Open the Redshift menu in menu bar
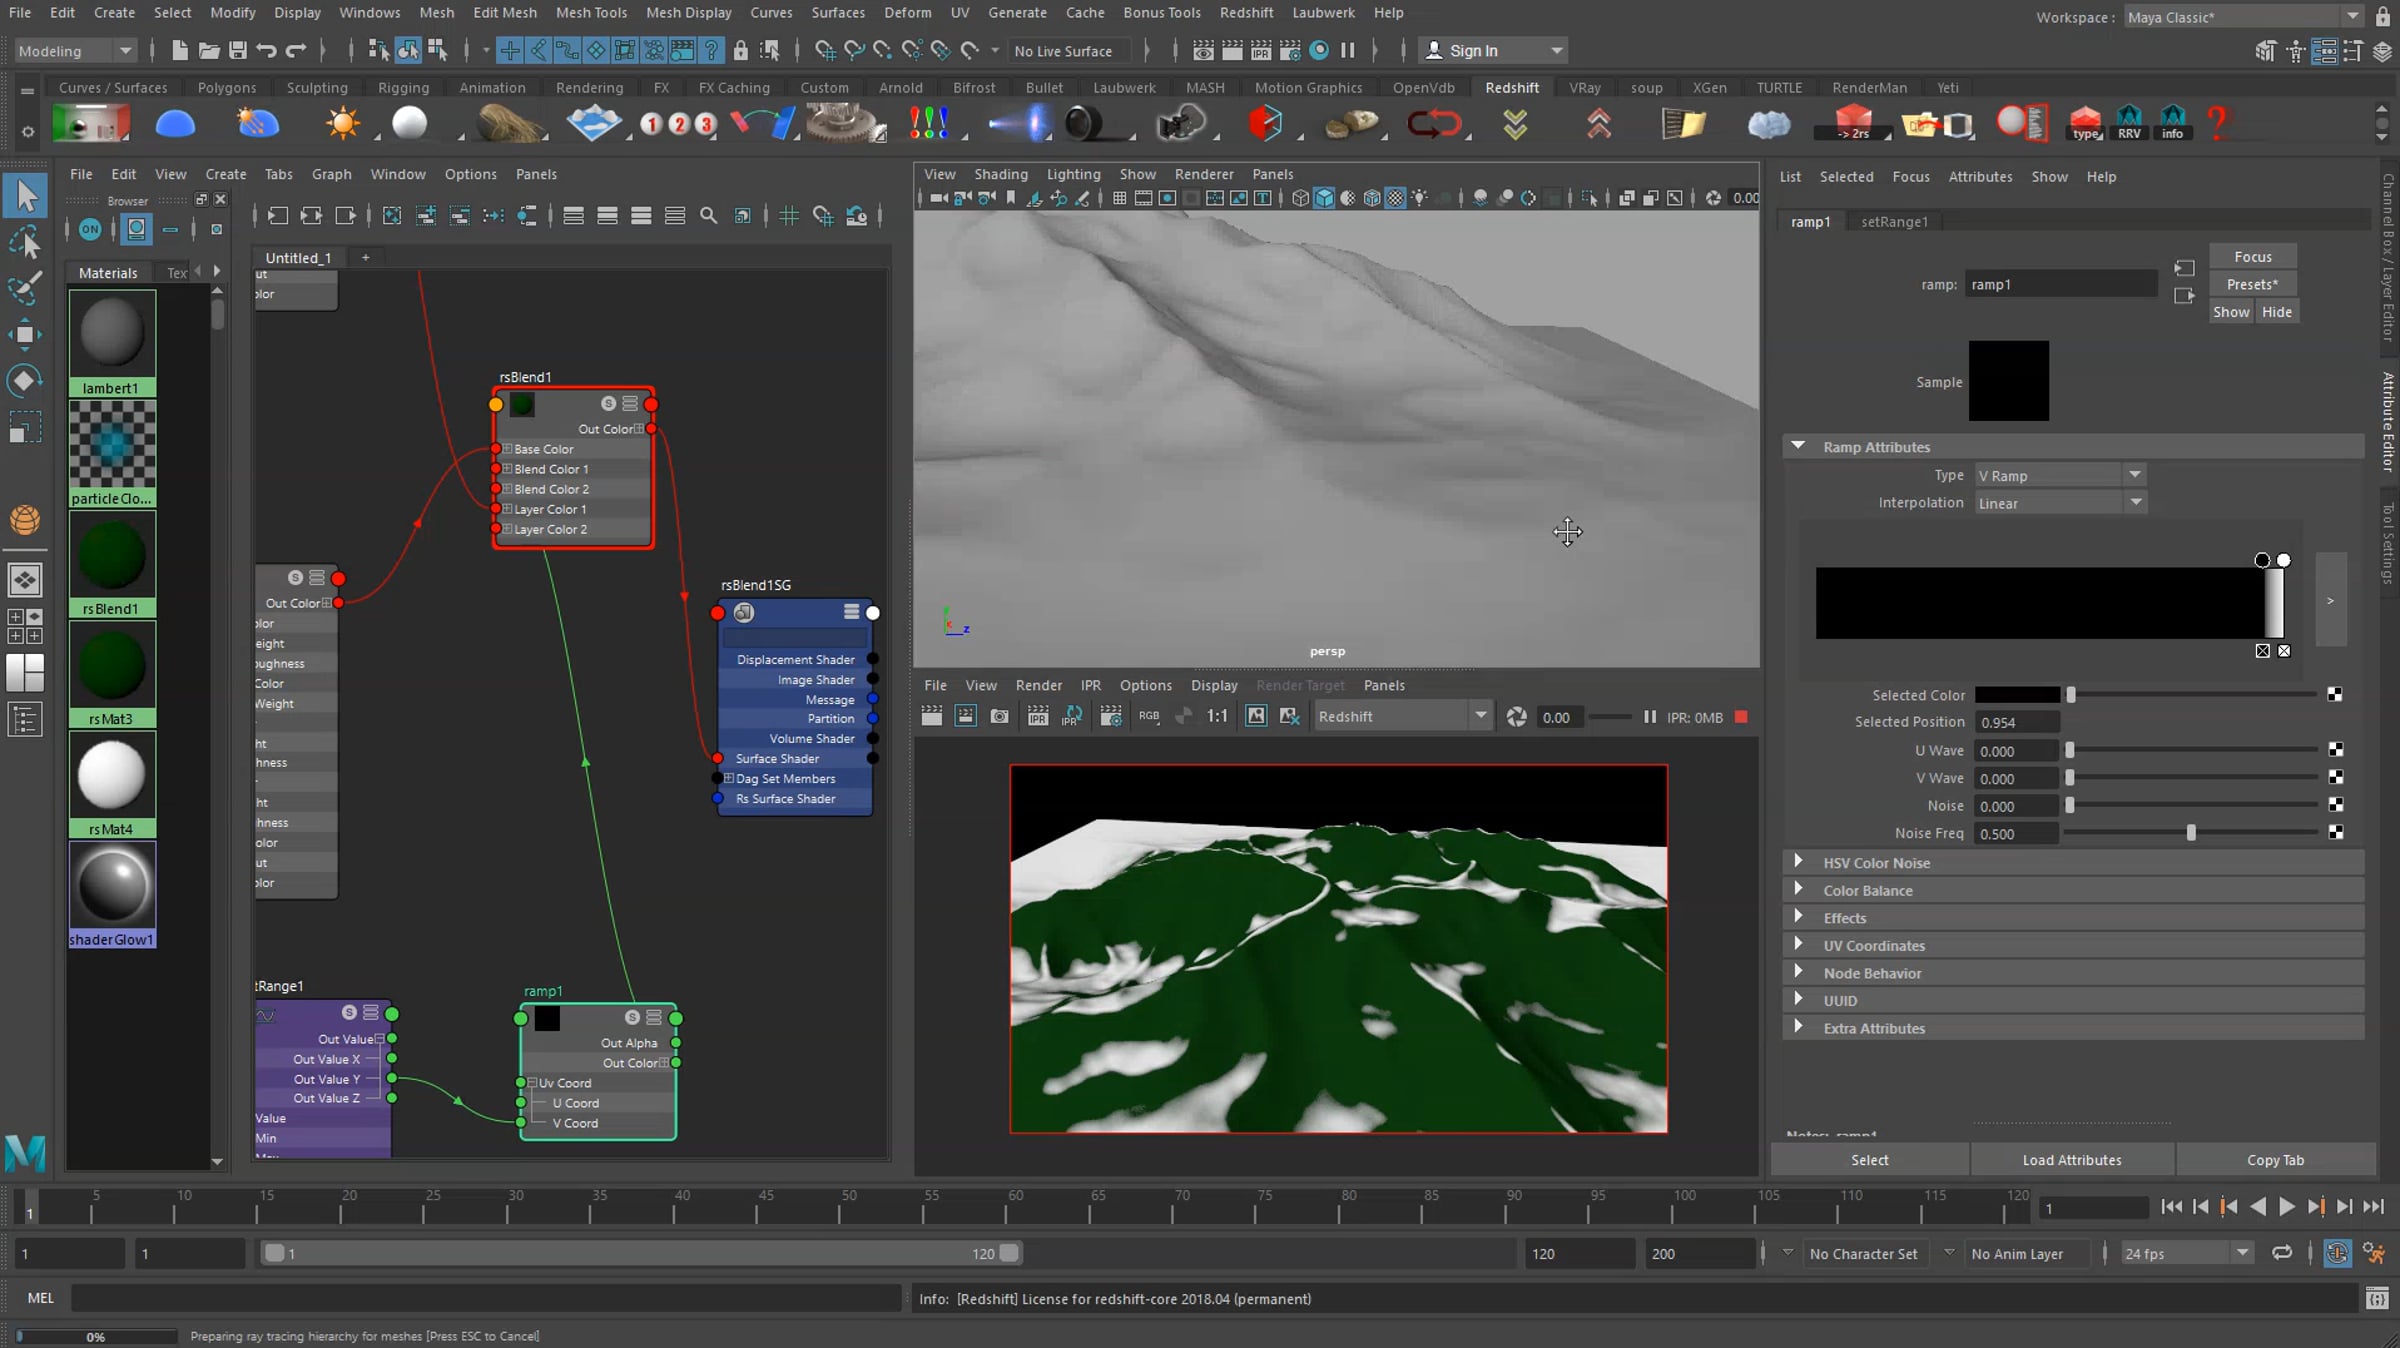 (x=1246, y=12)
